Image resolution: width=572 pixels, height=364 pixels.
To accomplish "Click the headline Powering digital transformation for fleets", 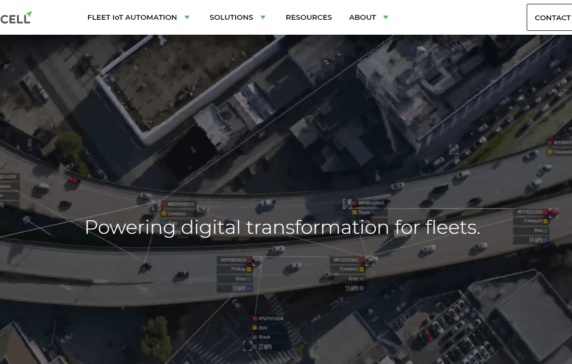I will (283, 228).
